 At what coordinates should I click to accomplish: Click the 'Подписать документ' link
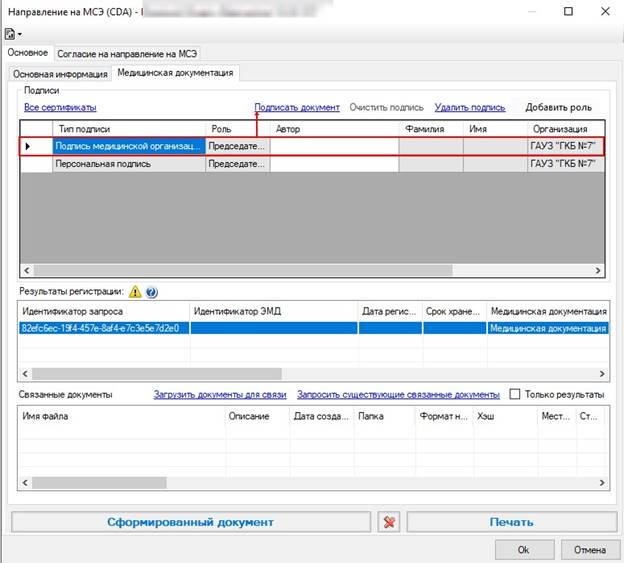coord(297,107)
